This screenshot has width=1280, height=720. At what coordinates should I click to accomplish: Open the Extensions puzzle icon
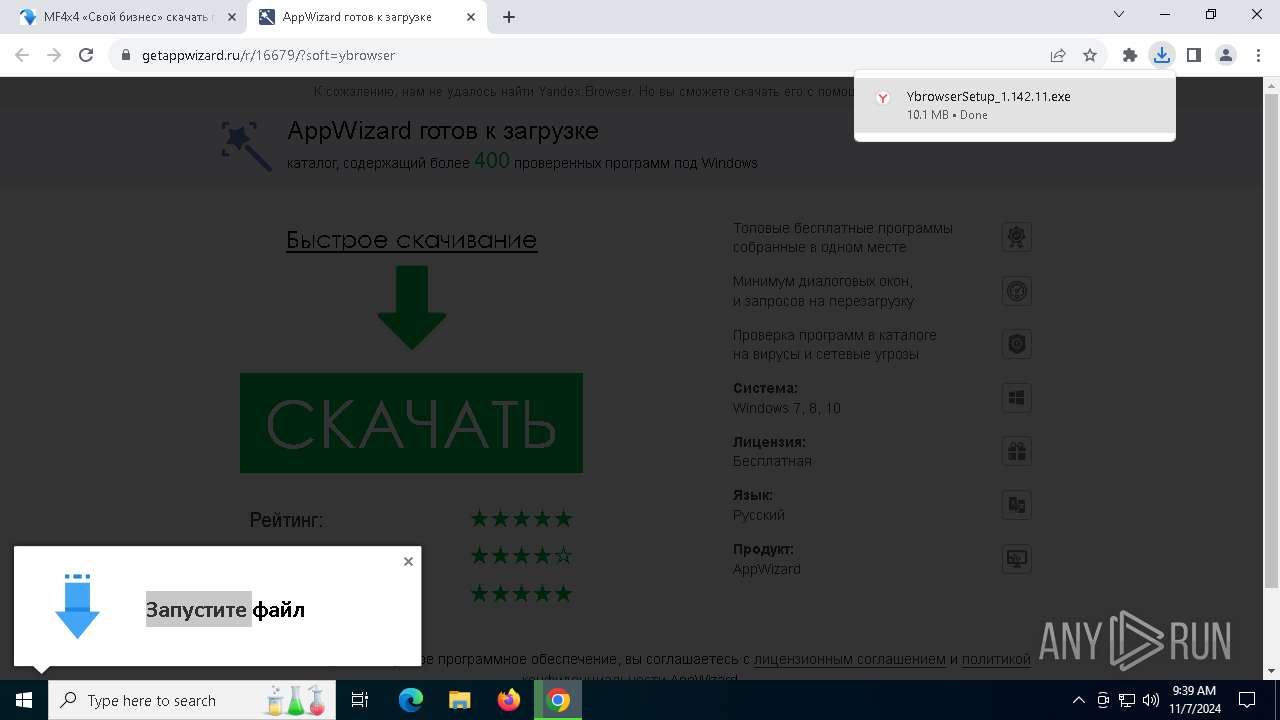pyautogui.click(x=1130, y=55)
